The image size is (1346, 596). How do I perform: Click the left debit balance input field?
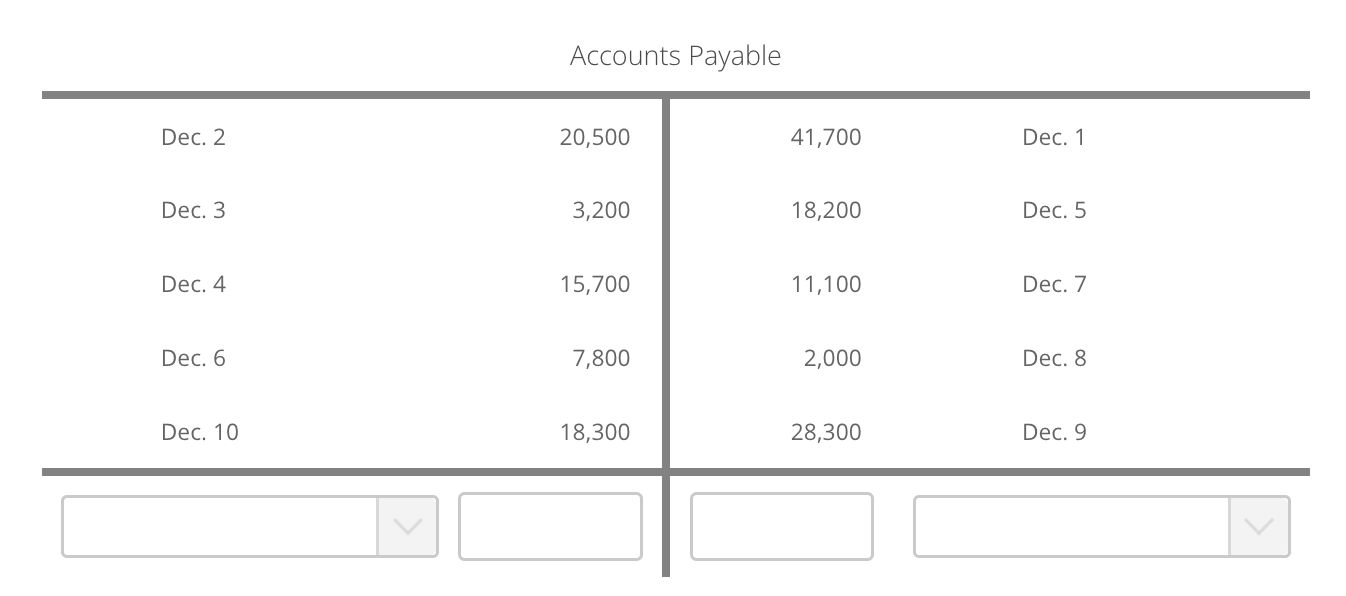(550, 527)
